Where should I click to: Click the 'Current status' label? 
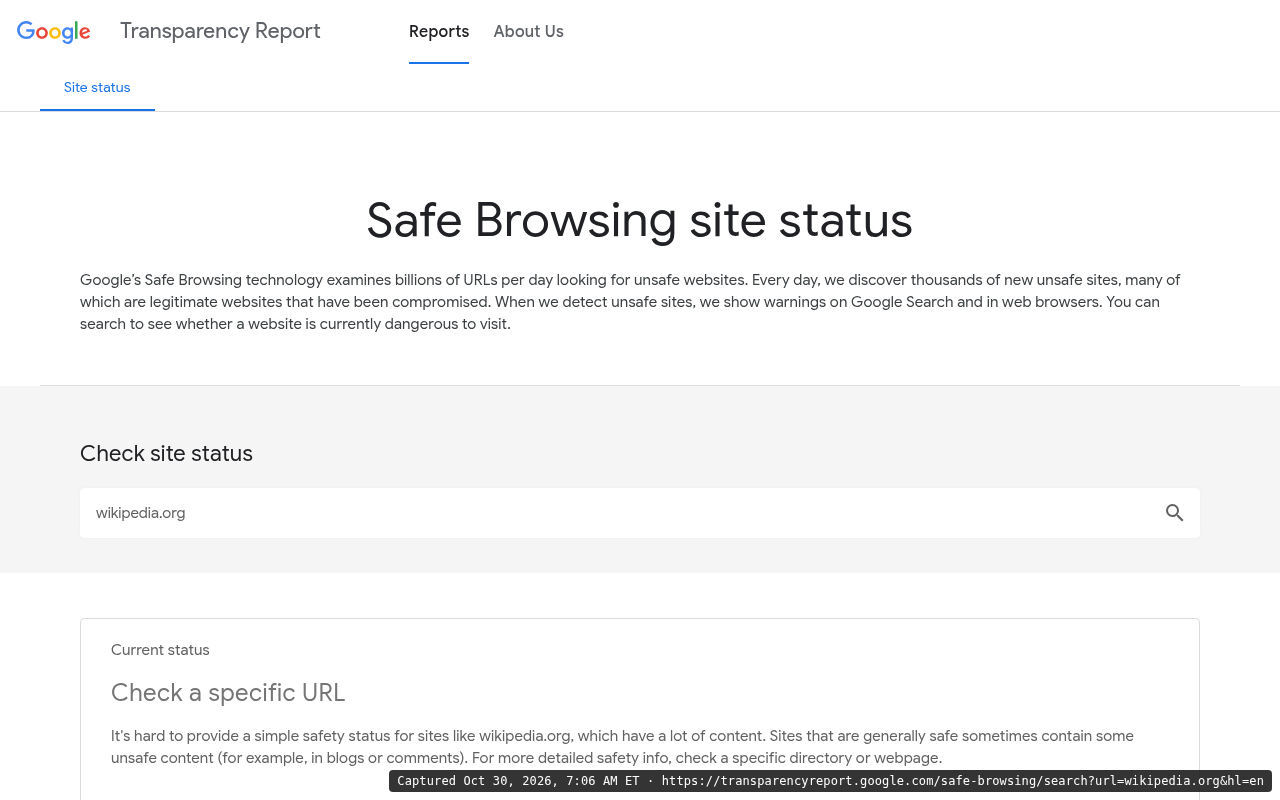pos(160,650)
